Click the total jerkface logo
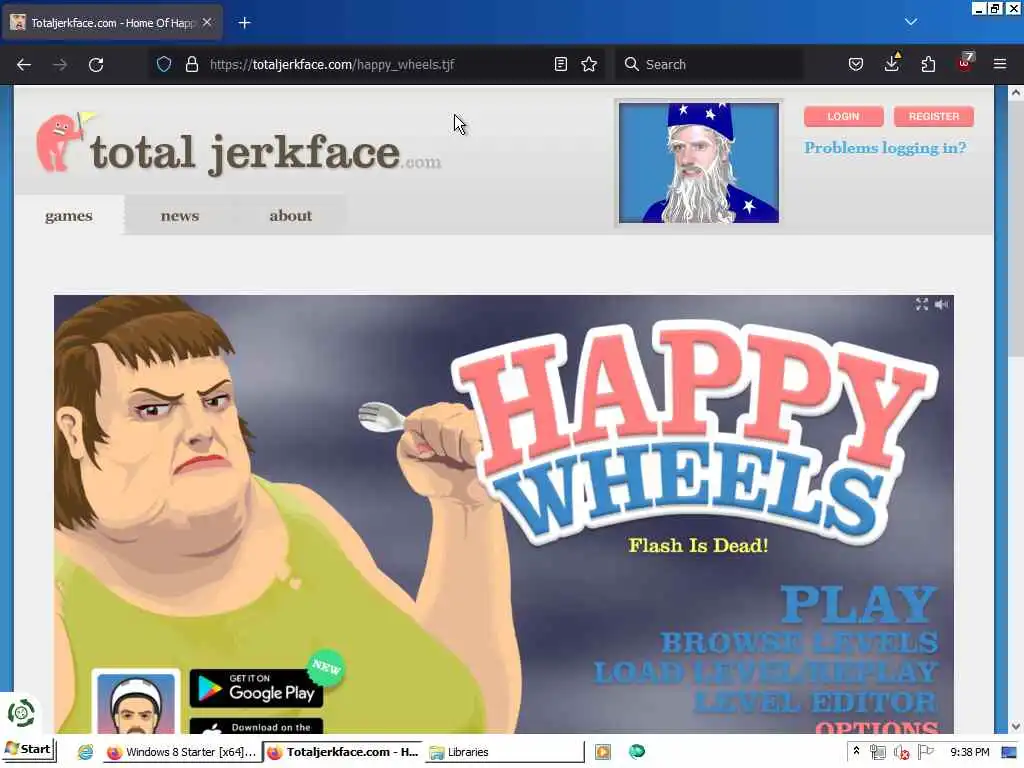The height and width of the screenshot is (768, 1024). (x=238, y=145)
